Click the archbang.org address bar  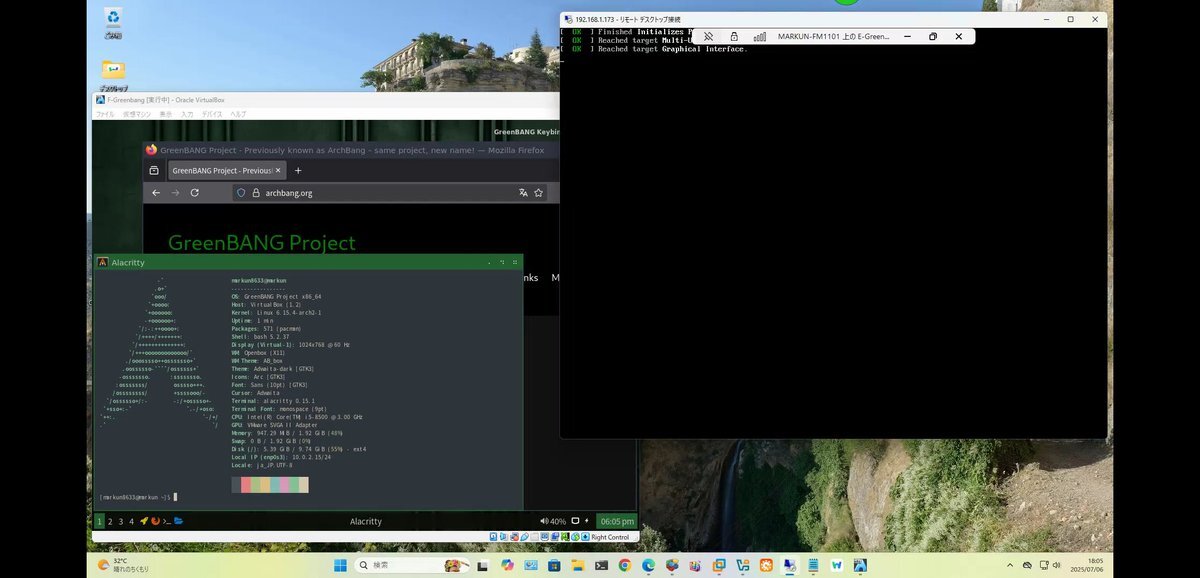tap(390, 193)
